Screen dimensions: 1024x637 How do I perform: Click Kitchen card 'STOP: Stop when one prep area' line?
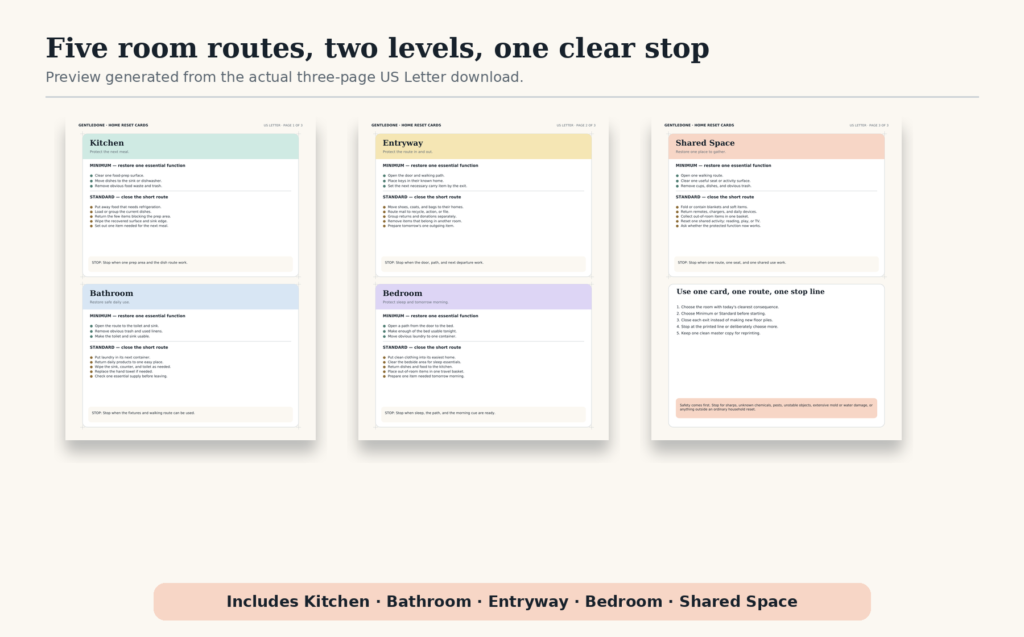139,263
